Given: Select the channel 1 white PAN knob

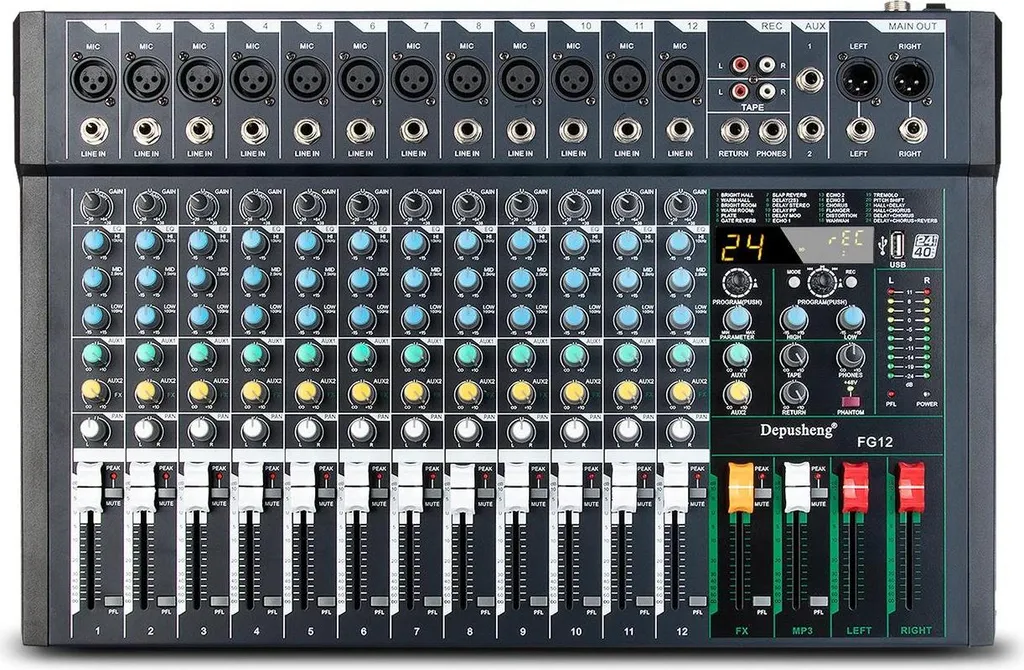Looking at the screenshot, I should pyautogui.click(x=95, y=430).
